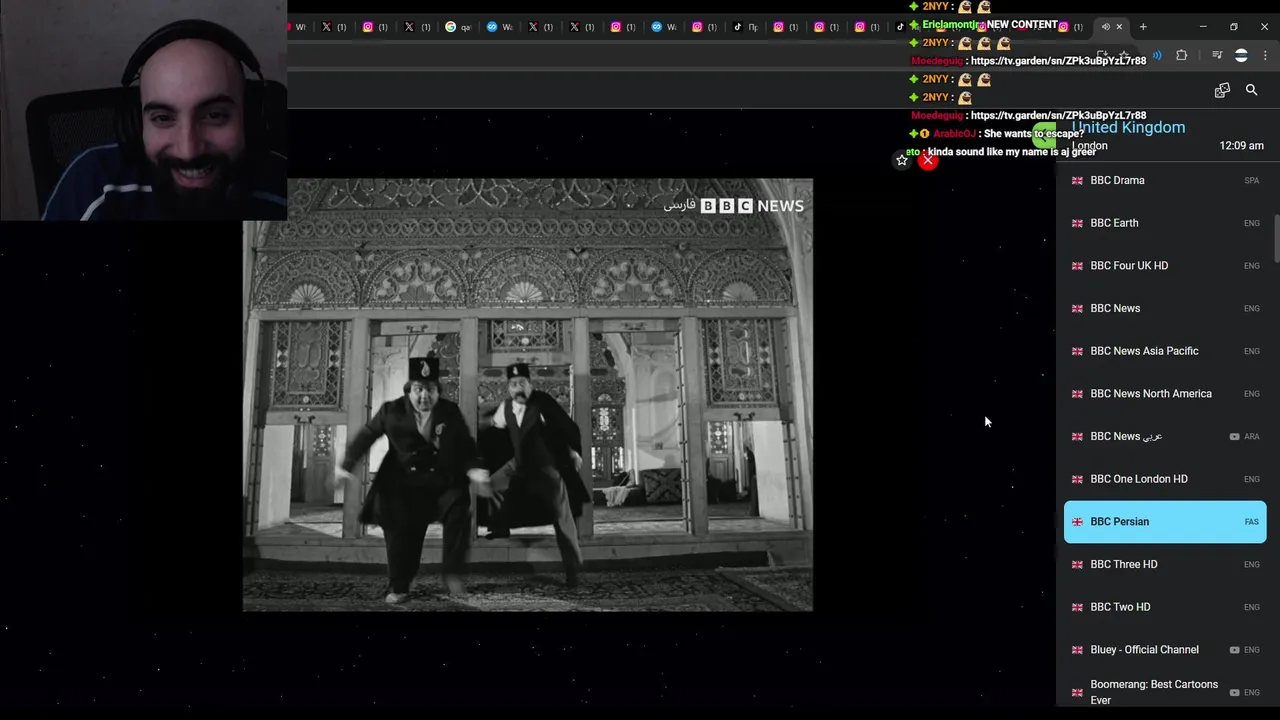Play the BBC Four UK HD channel
Image resolution: width=1280 pixels, height=720 pixels.
coord(1165,266)
